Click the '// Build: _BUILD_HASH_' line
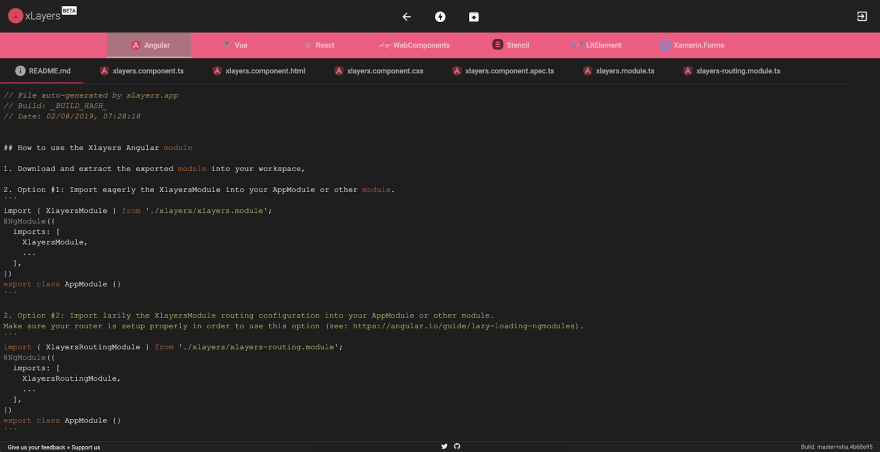The image size is (880, 452). [x=55, y=106]
